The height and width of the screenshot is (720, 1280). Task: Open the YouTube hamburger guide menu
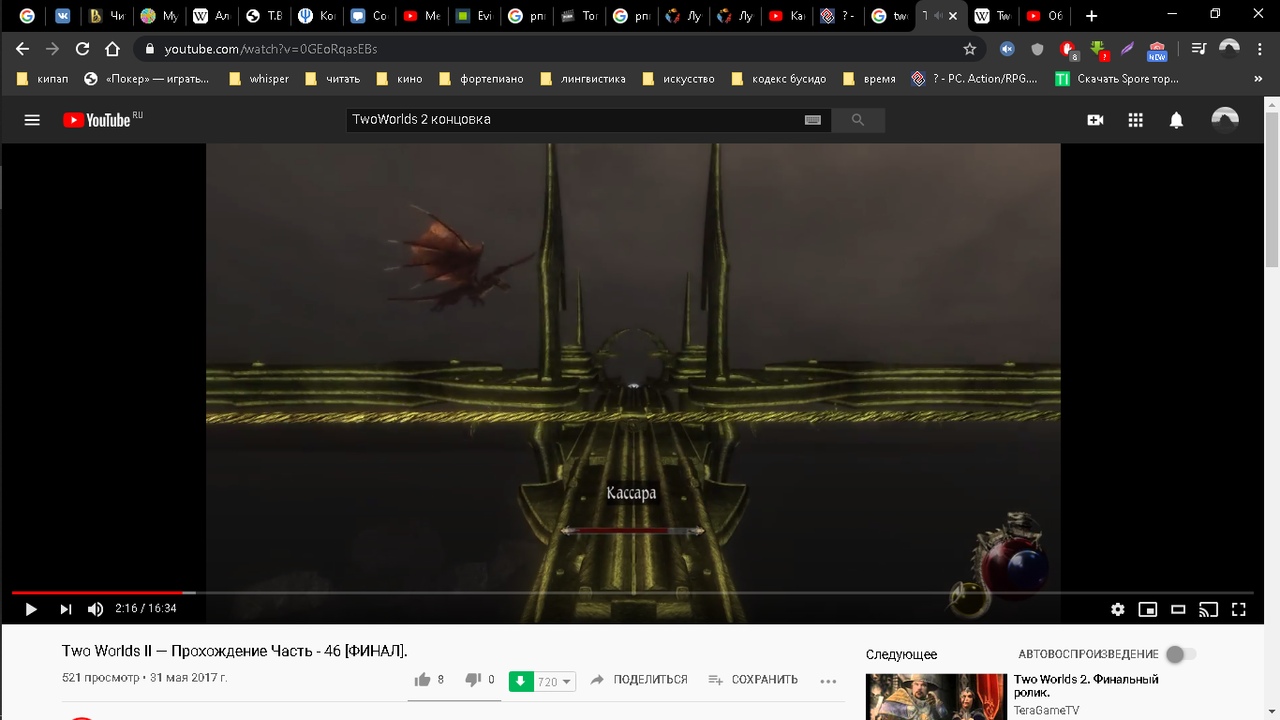[x=32, y=120]
